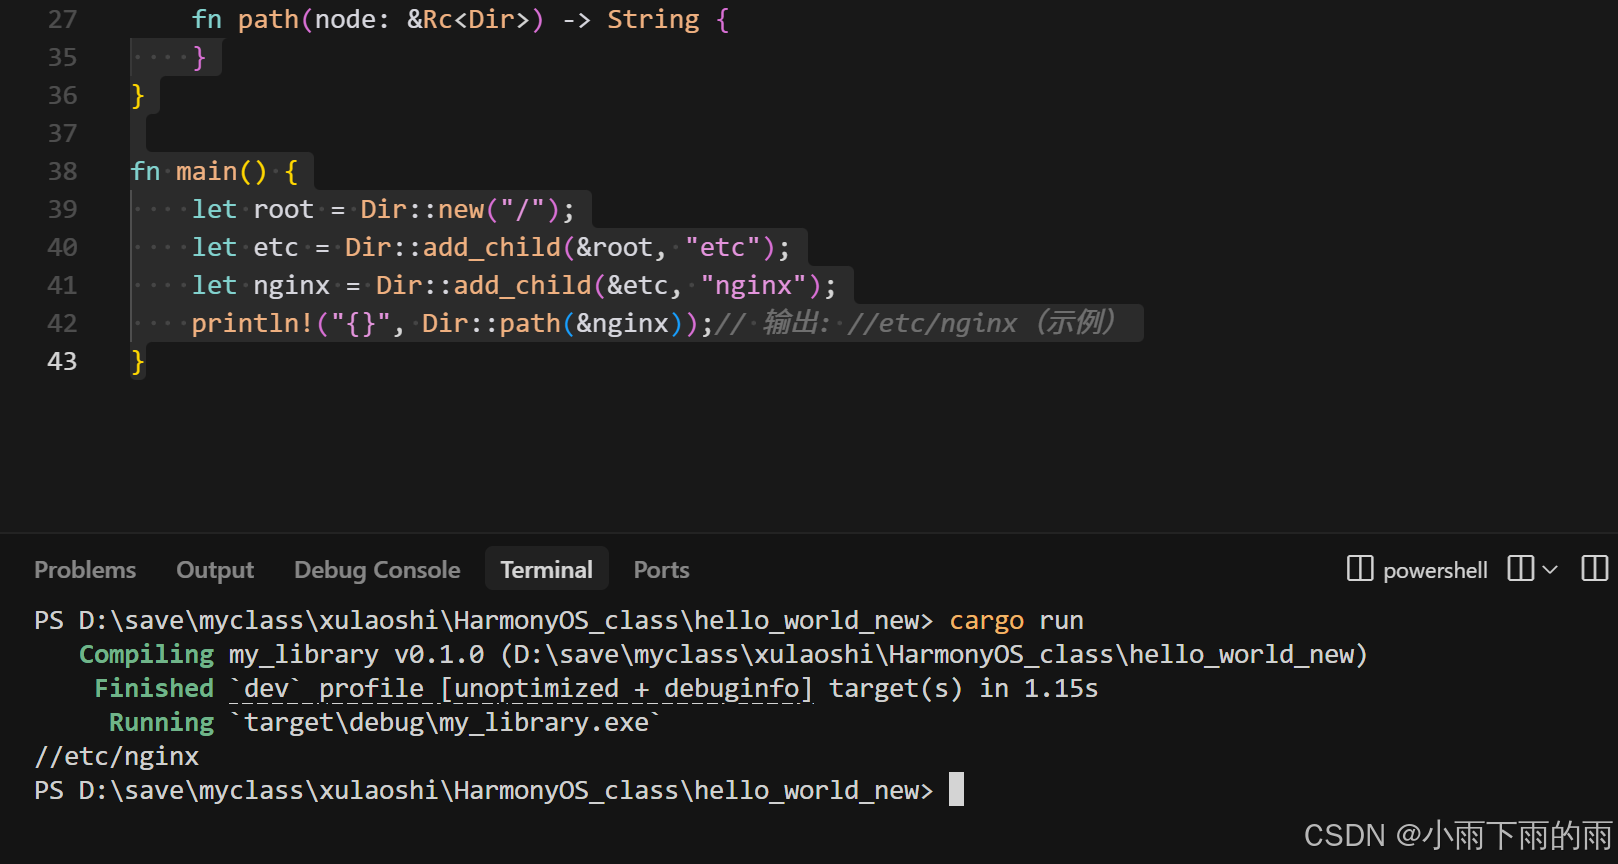Click line number 35 in the gutter
This screenshot has height=864, width=1618.
point(62,57)
